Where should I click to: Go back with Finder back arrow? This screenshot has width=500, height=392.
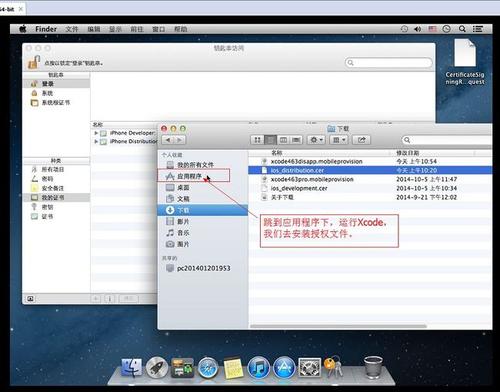168,140
